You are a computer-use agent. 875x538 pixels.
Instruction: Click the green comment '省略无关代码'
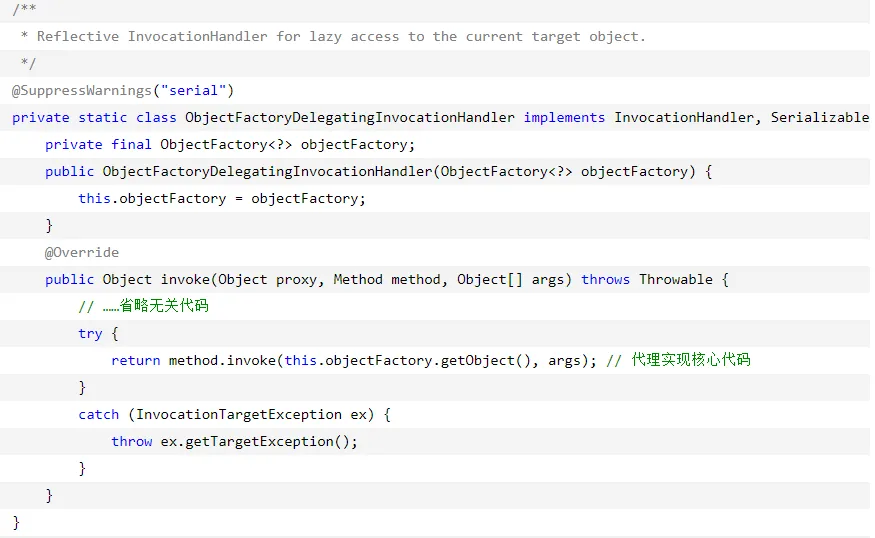(164, 306)
